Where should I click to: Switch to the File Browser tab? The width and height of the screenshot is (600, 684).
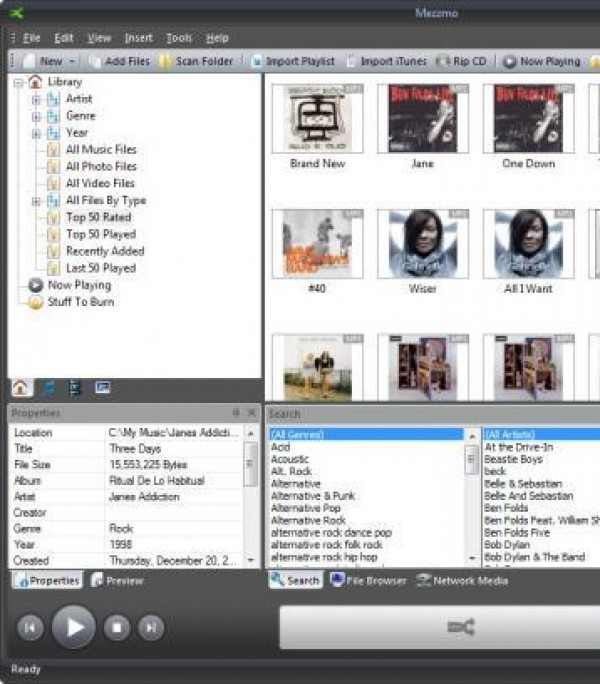tap(368, 580)
